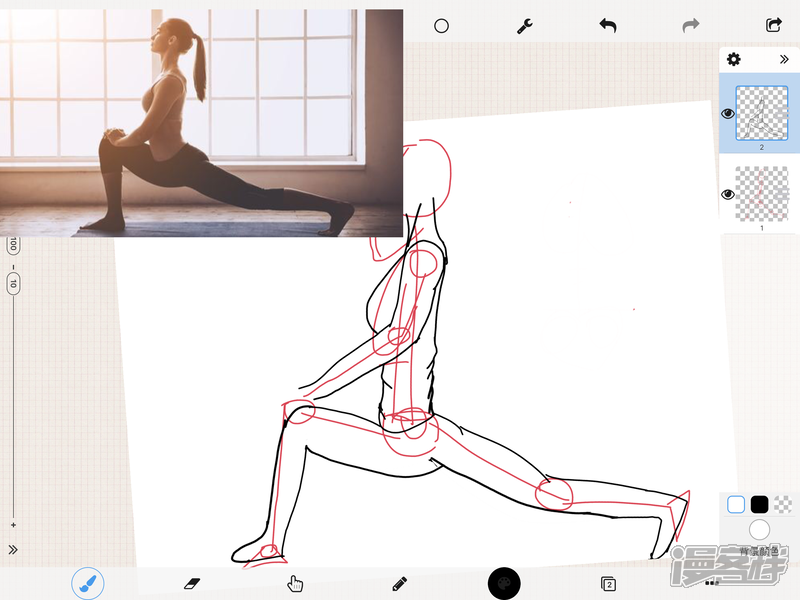This screenshot has width=800, height=600.
Task: Click the greyed-out redo arrow
Action: (x=690, y=26)
